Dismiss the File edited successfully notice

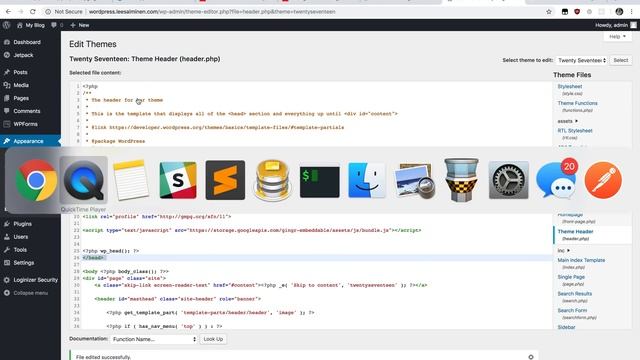(531, 357)
